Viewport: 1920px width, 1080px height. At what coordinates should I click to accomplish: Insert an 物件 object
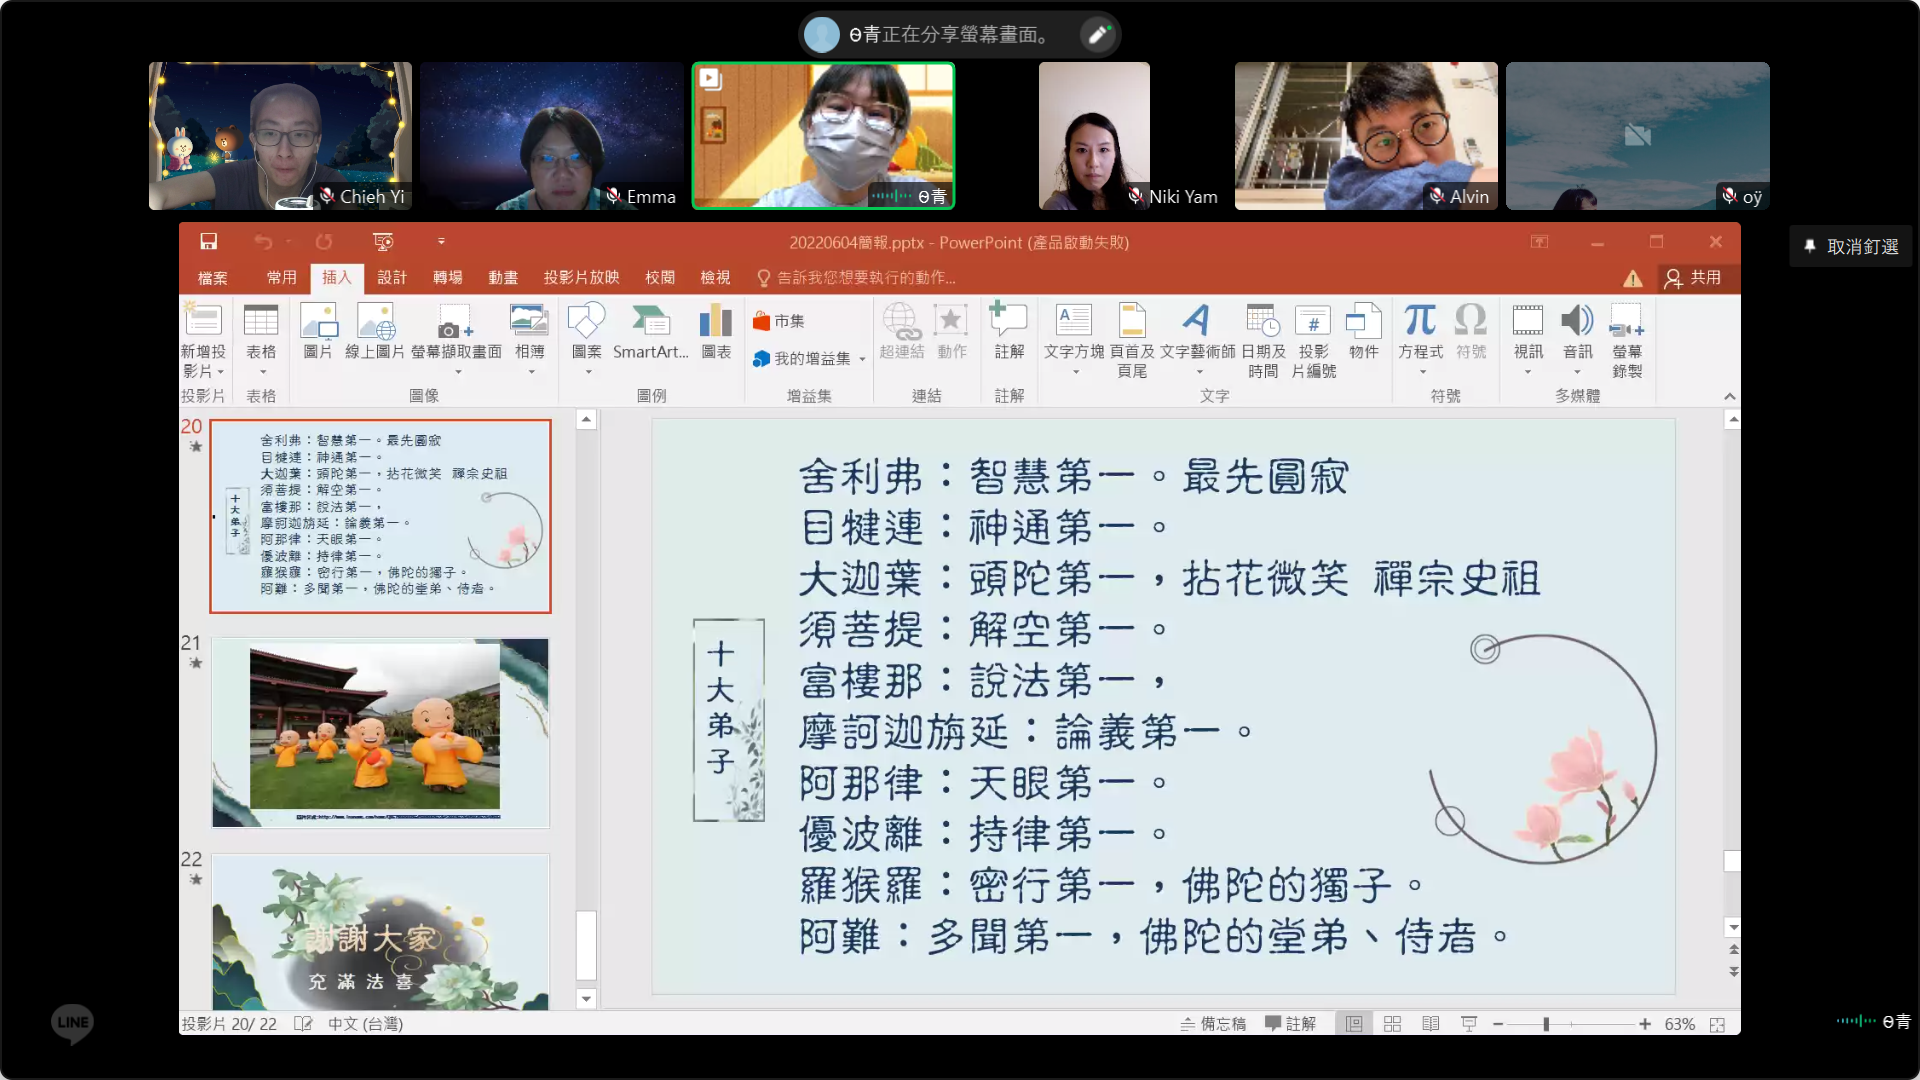click(x=1363, y=332)
